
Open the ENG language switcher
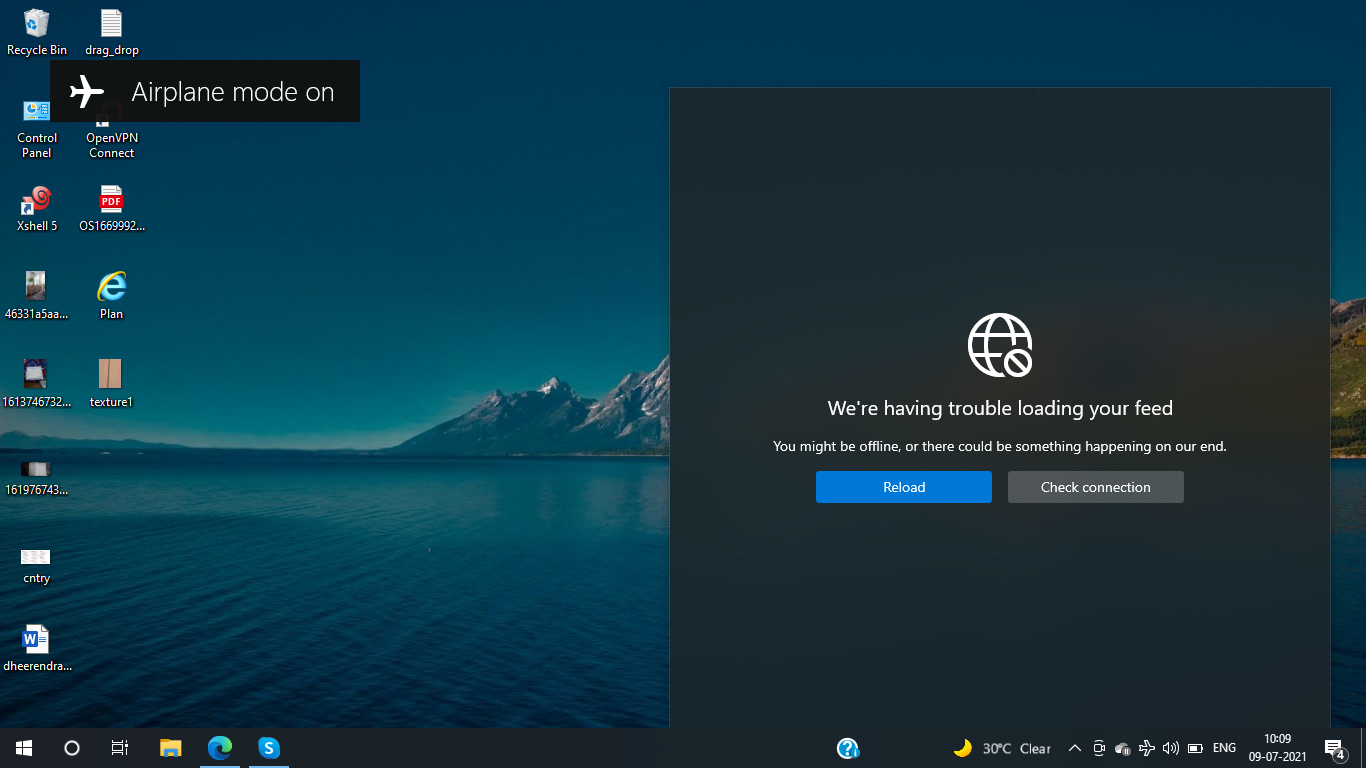1224,748
